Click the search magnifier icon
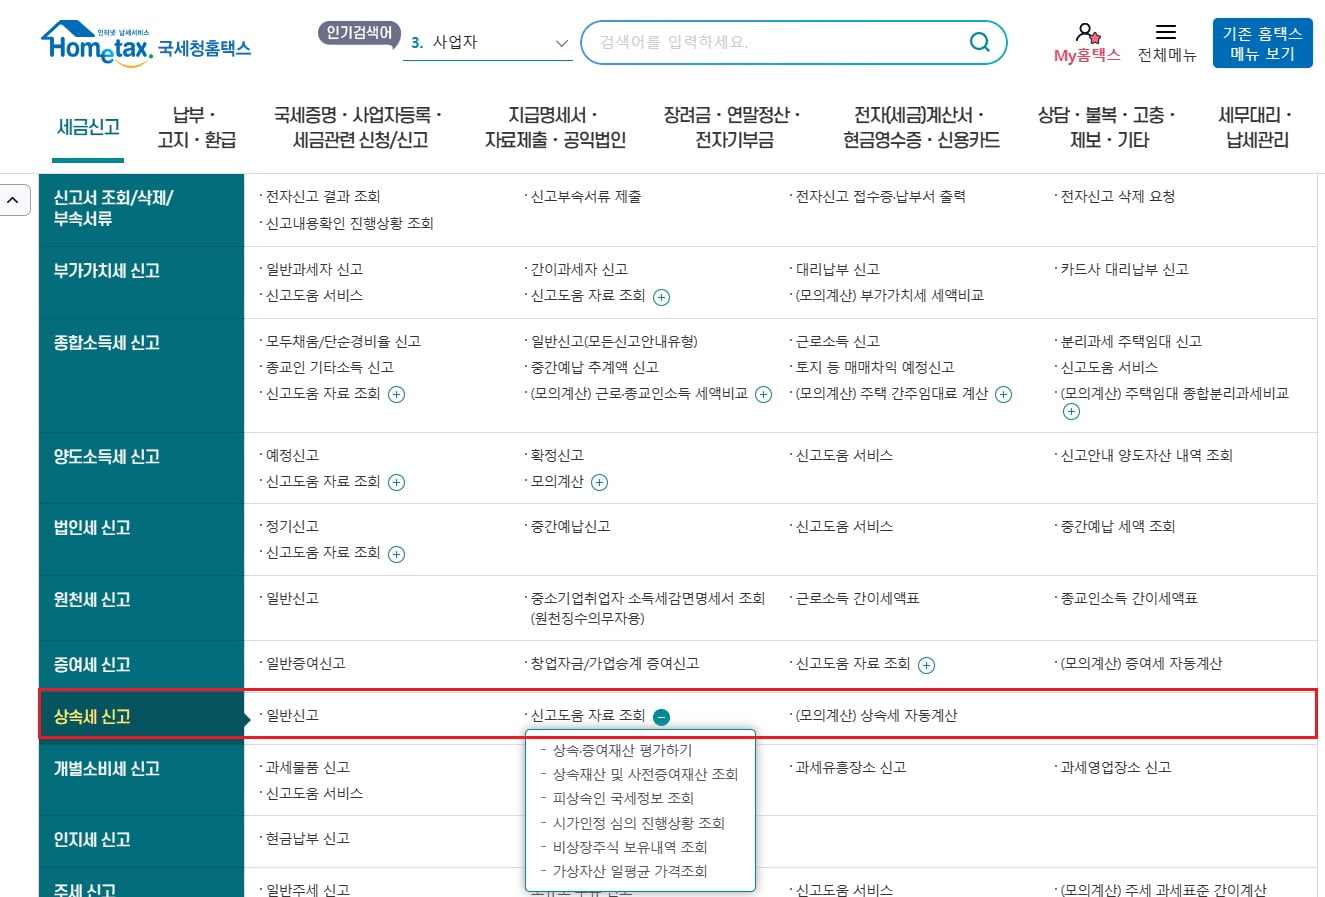 tap(978, 43)
